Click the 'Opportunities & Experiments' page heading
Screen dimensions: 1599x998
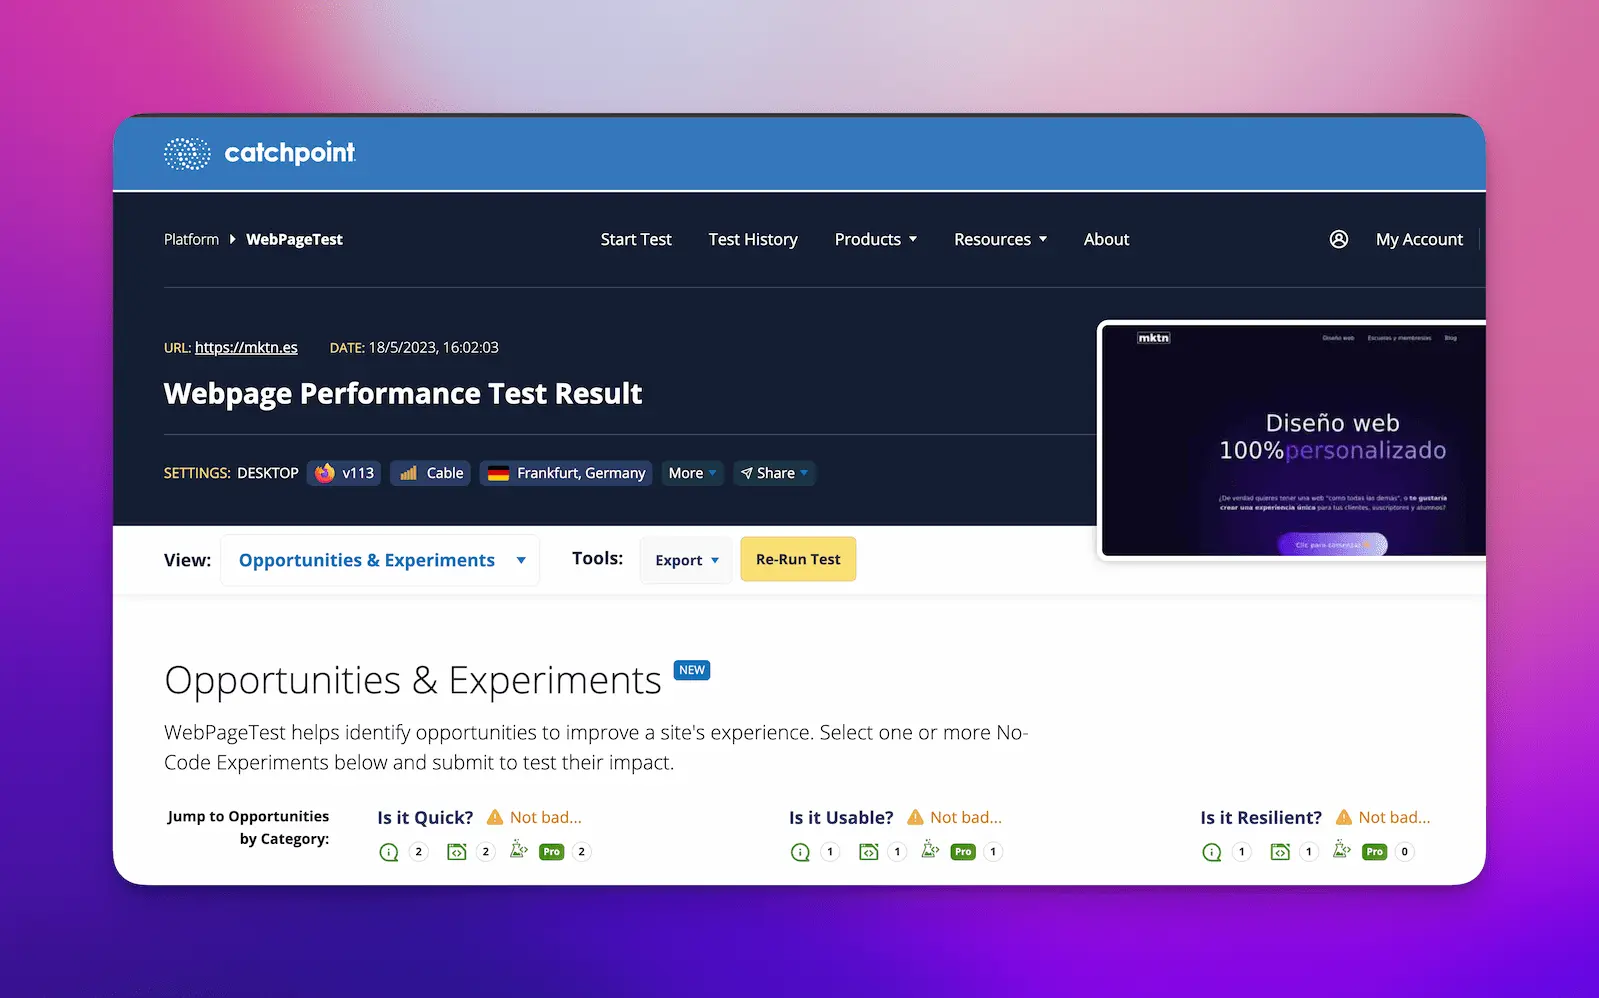pos(413,680)
